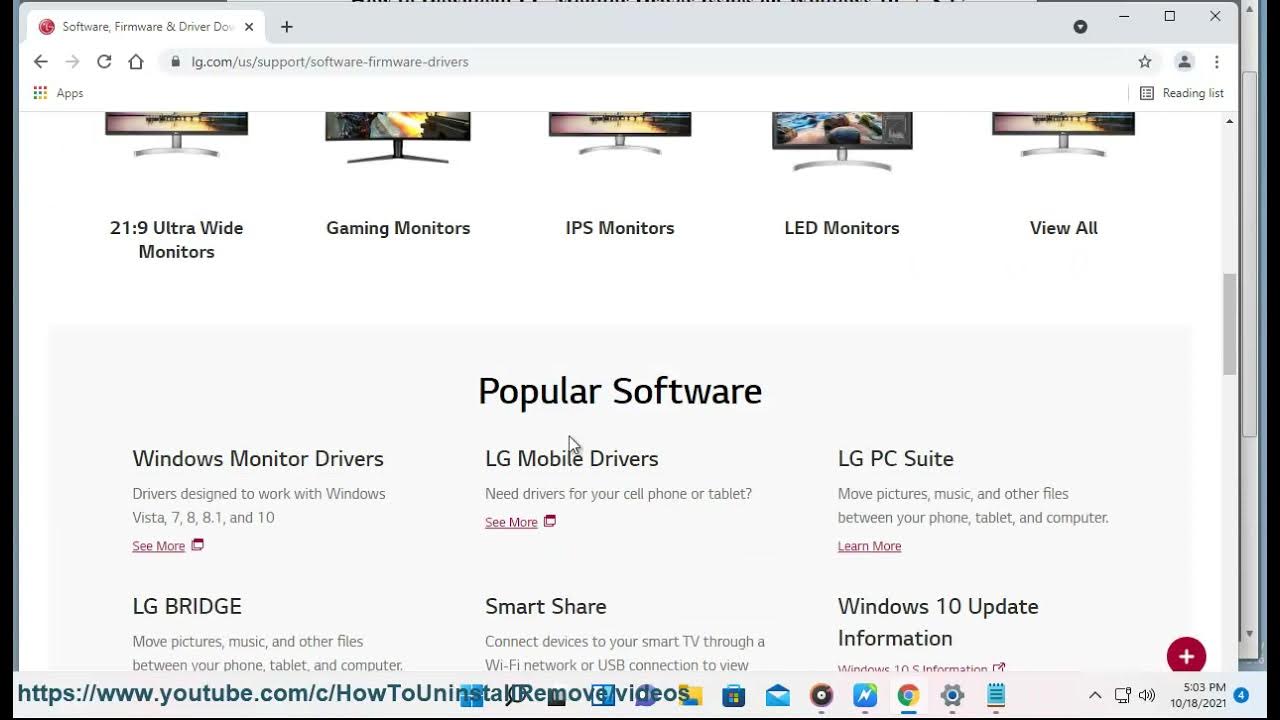The height and width of the screenshot is (720, 1280).
Task: Open the Windows 10 S Information link
Action: click(x=921, y=669)
